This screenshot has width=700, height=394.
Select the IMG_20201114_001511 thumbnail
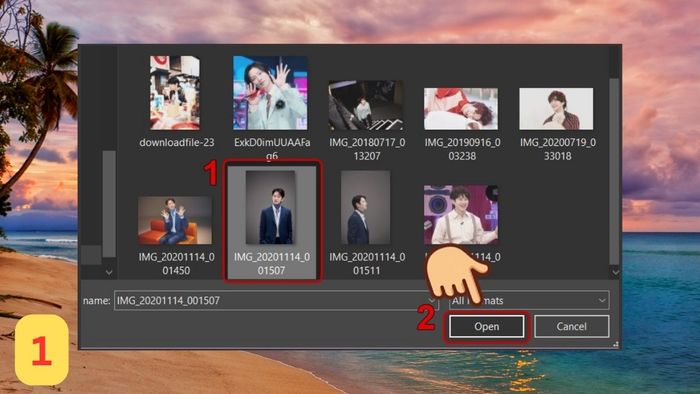[366, 207]
